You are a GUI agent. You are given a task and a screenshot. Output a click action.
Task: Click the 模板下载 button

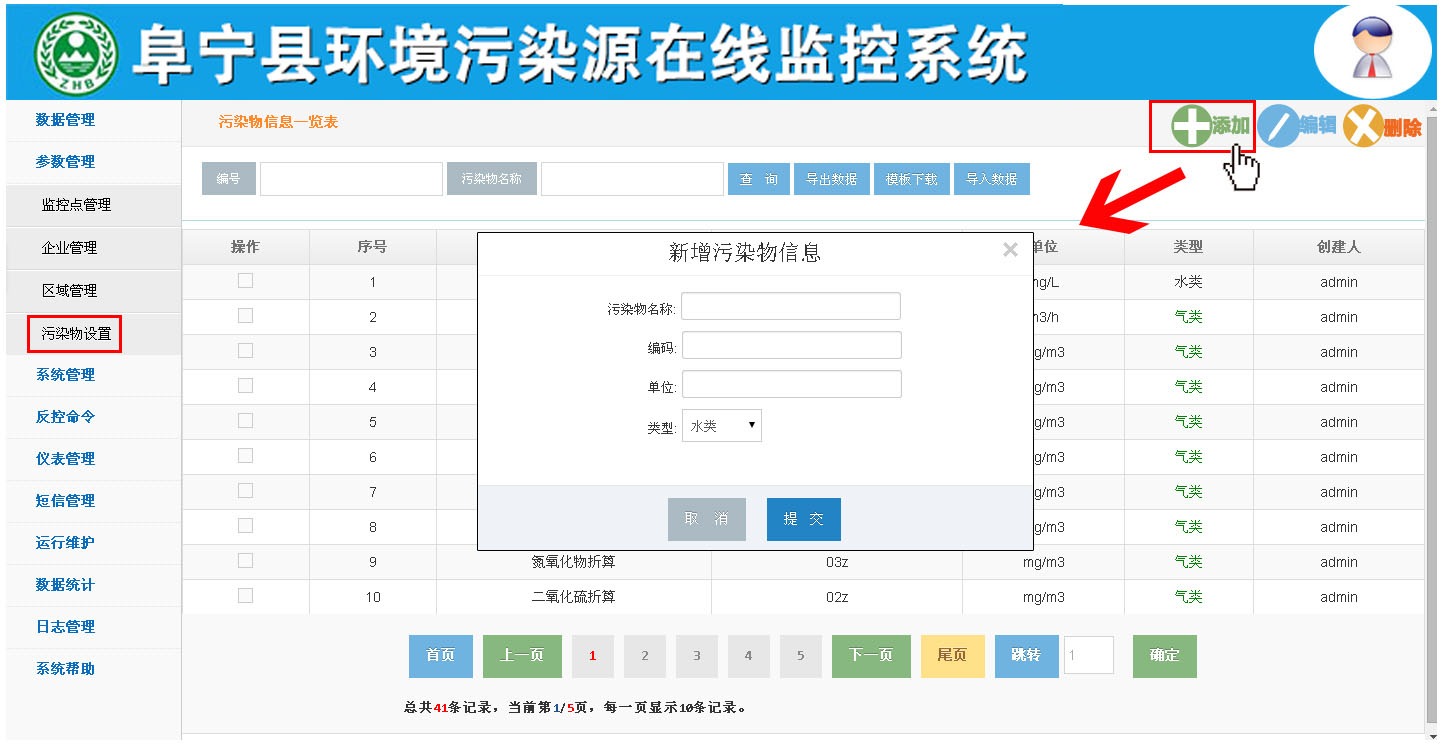click(x=912, y=179)
